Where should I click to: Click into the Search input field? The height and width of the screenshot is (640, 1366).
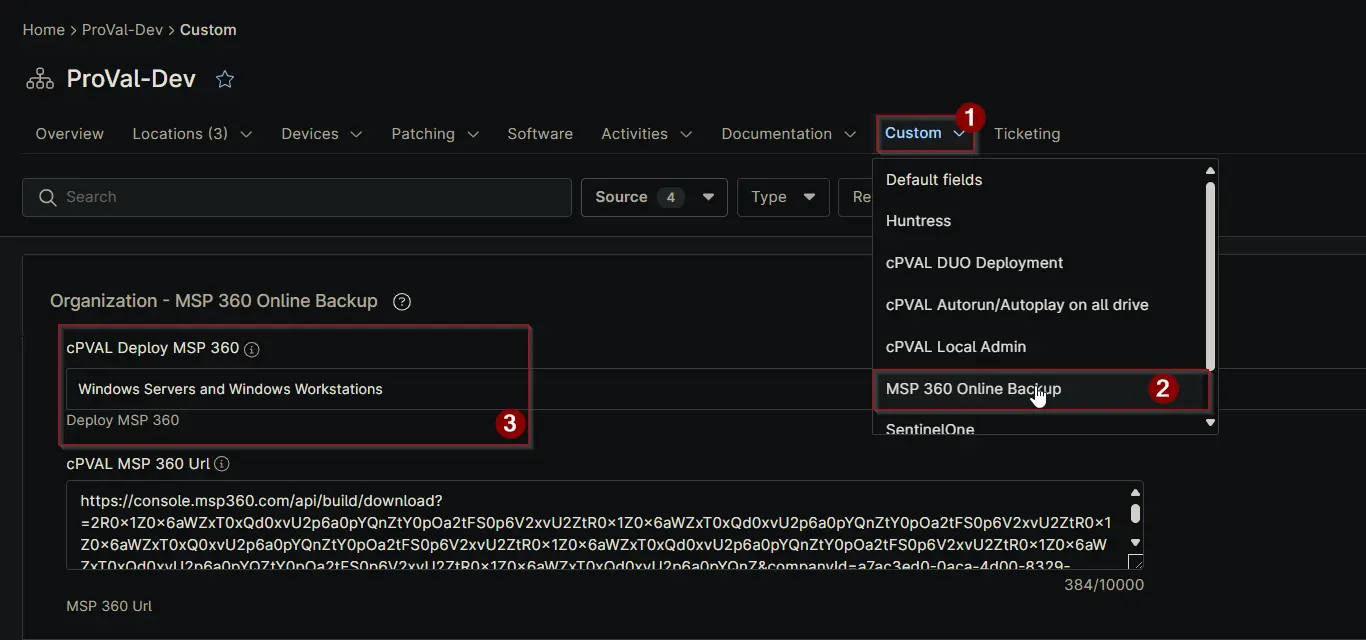coord(297,197)
